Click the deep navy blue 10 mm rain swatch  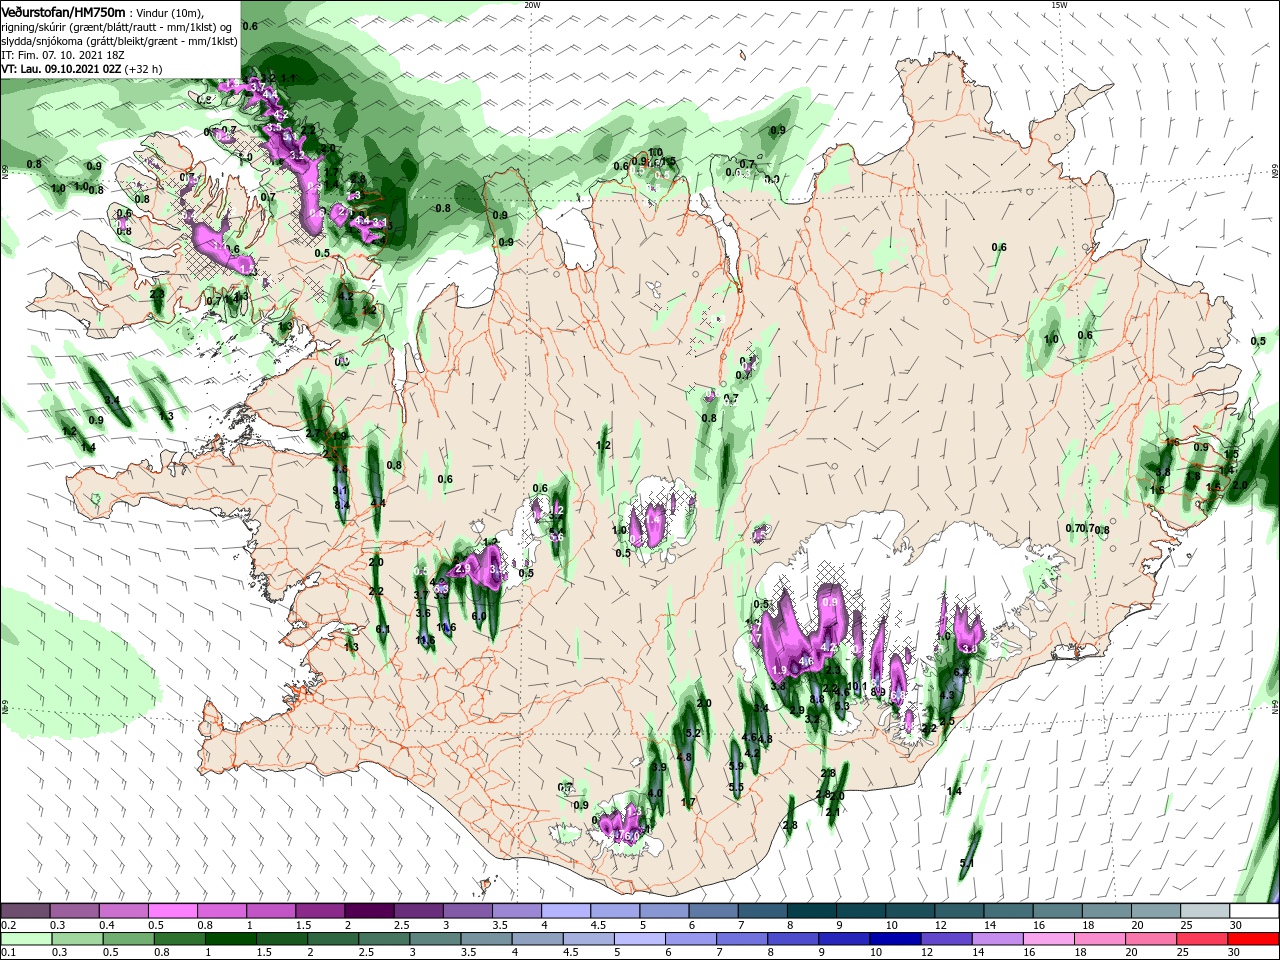click(893, 938)
